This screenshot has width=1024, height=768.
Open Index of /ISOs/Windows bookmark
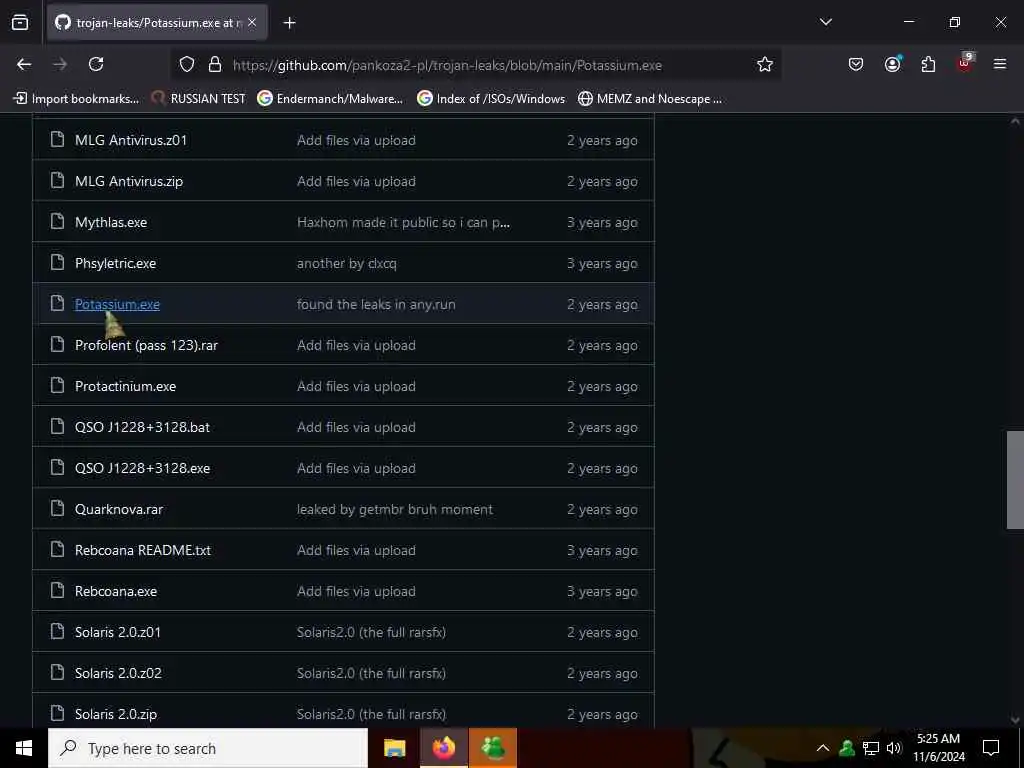(x=491, y=99)
